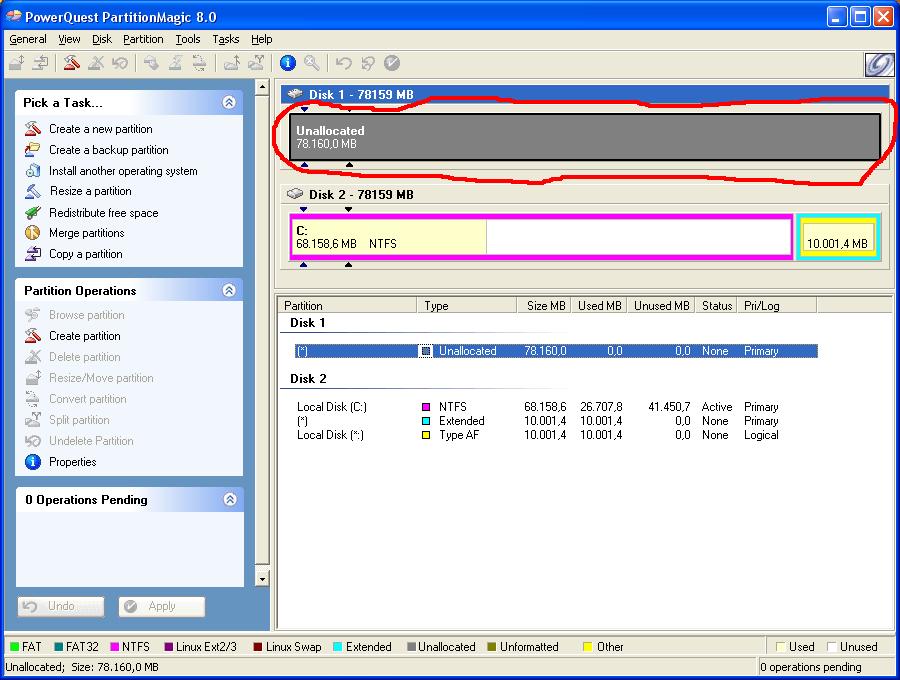Click the Pri/Log column header

(x=777, y=305)
